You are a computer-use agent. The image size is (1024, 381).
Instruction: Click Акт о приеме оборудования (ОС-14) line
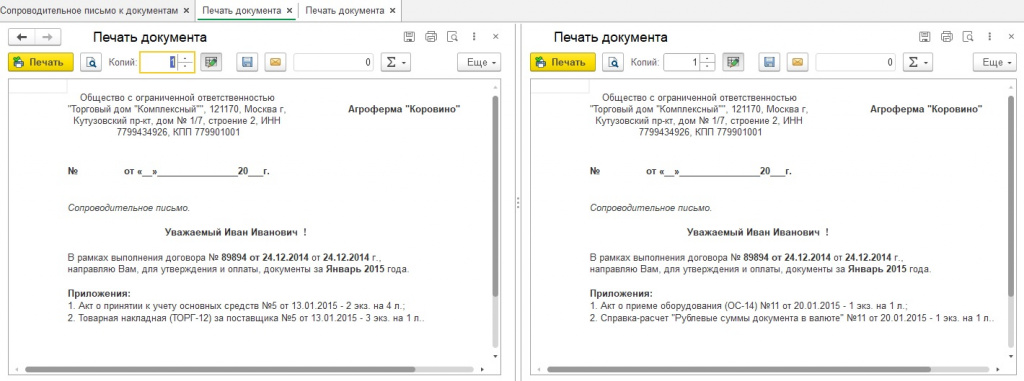(x=749, y=306)
